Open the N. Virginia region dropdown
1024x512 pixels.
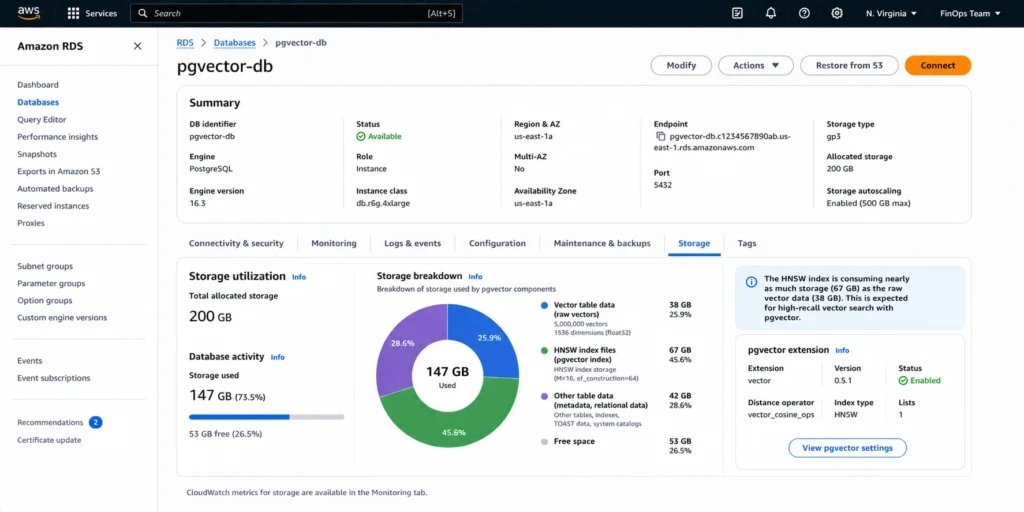tap(891, 13)
